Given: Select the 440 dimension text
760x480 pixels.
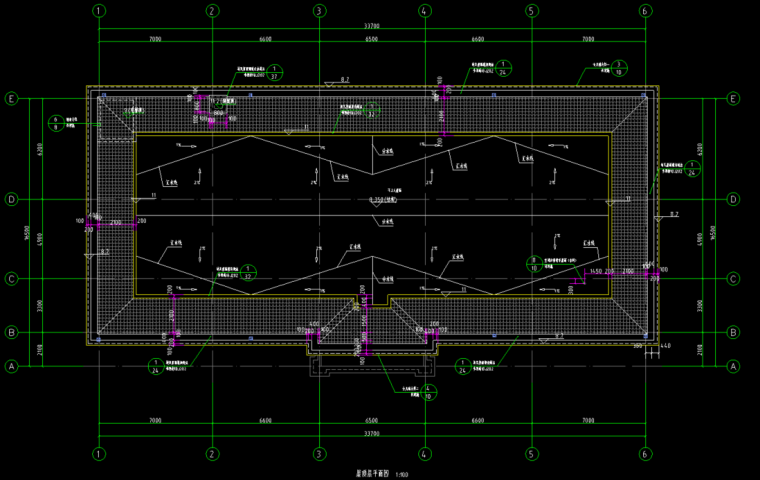Looking at the screenshot, I should click(x=665, y=347).
